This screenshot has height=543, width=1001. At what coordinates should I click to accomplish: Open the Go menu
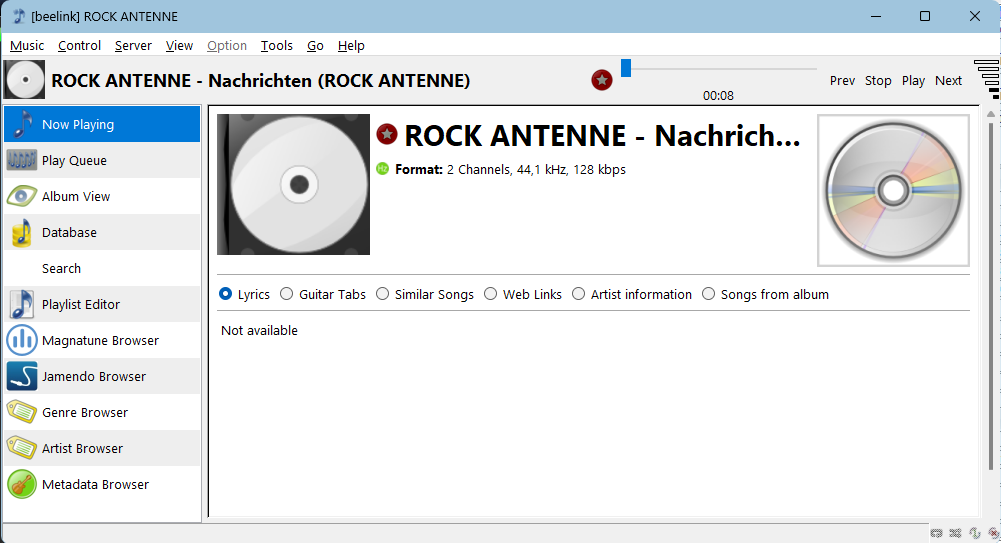[315, 45]
